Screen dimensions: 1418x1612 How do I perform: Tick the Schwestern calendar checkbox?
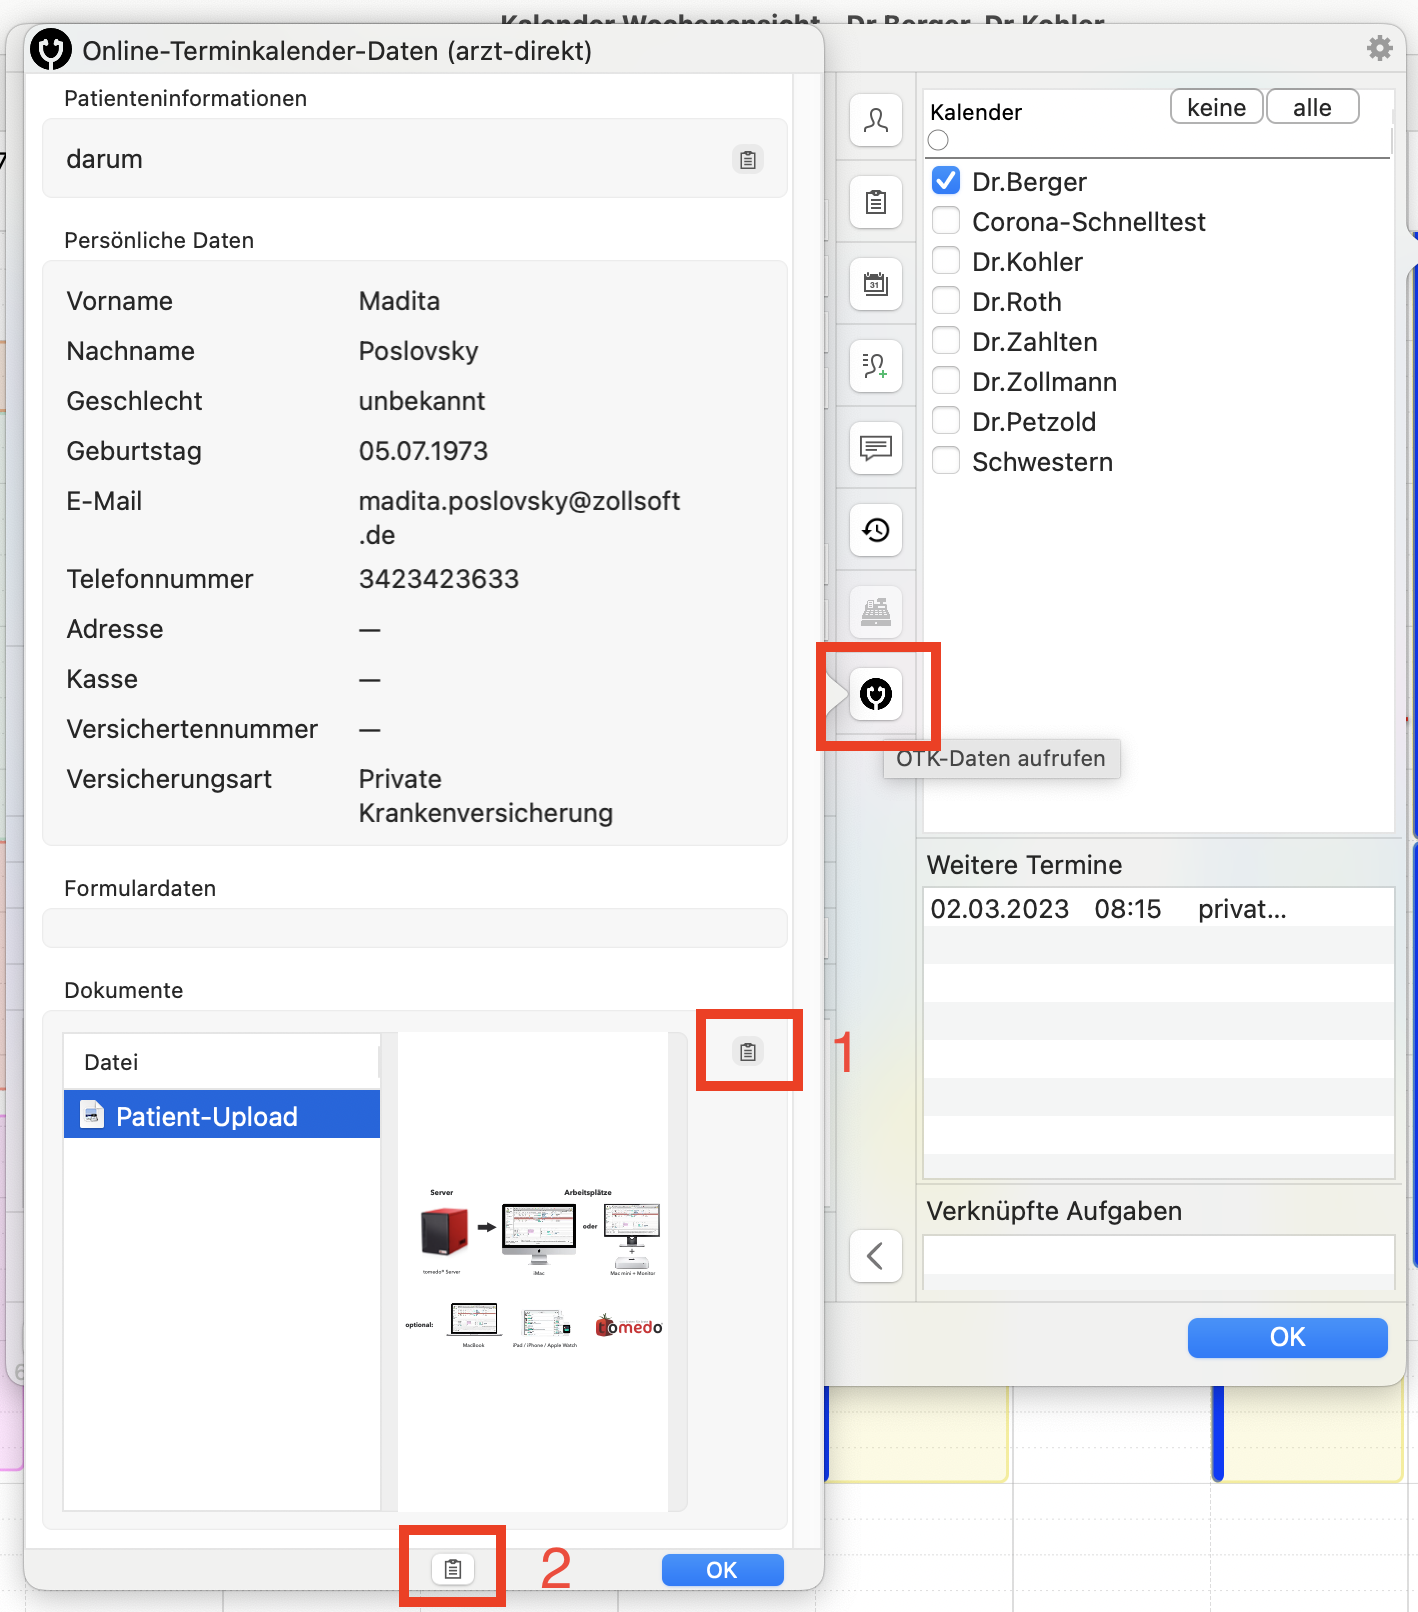946,460
